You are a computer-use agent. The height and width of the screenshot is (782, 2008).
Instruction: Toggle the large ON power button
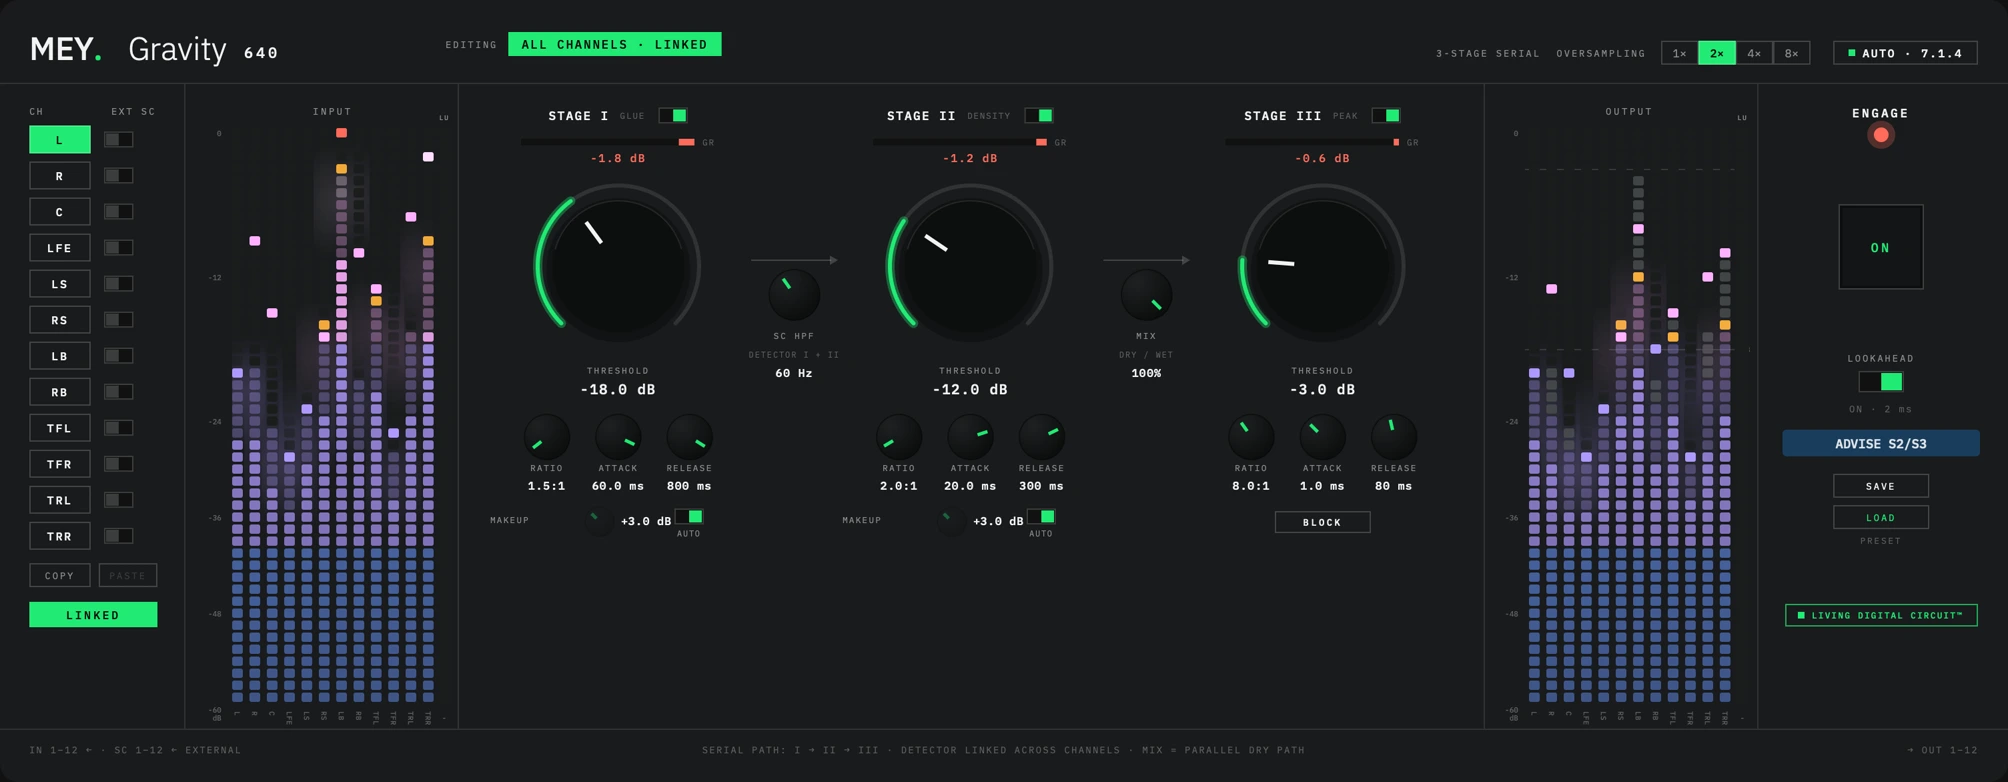coord(1880,247)
